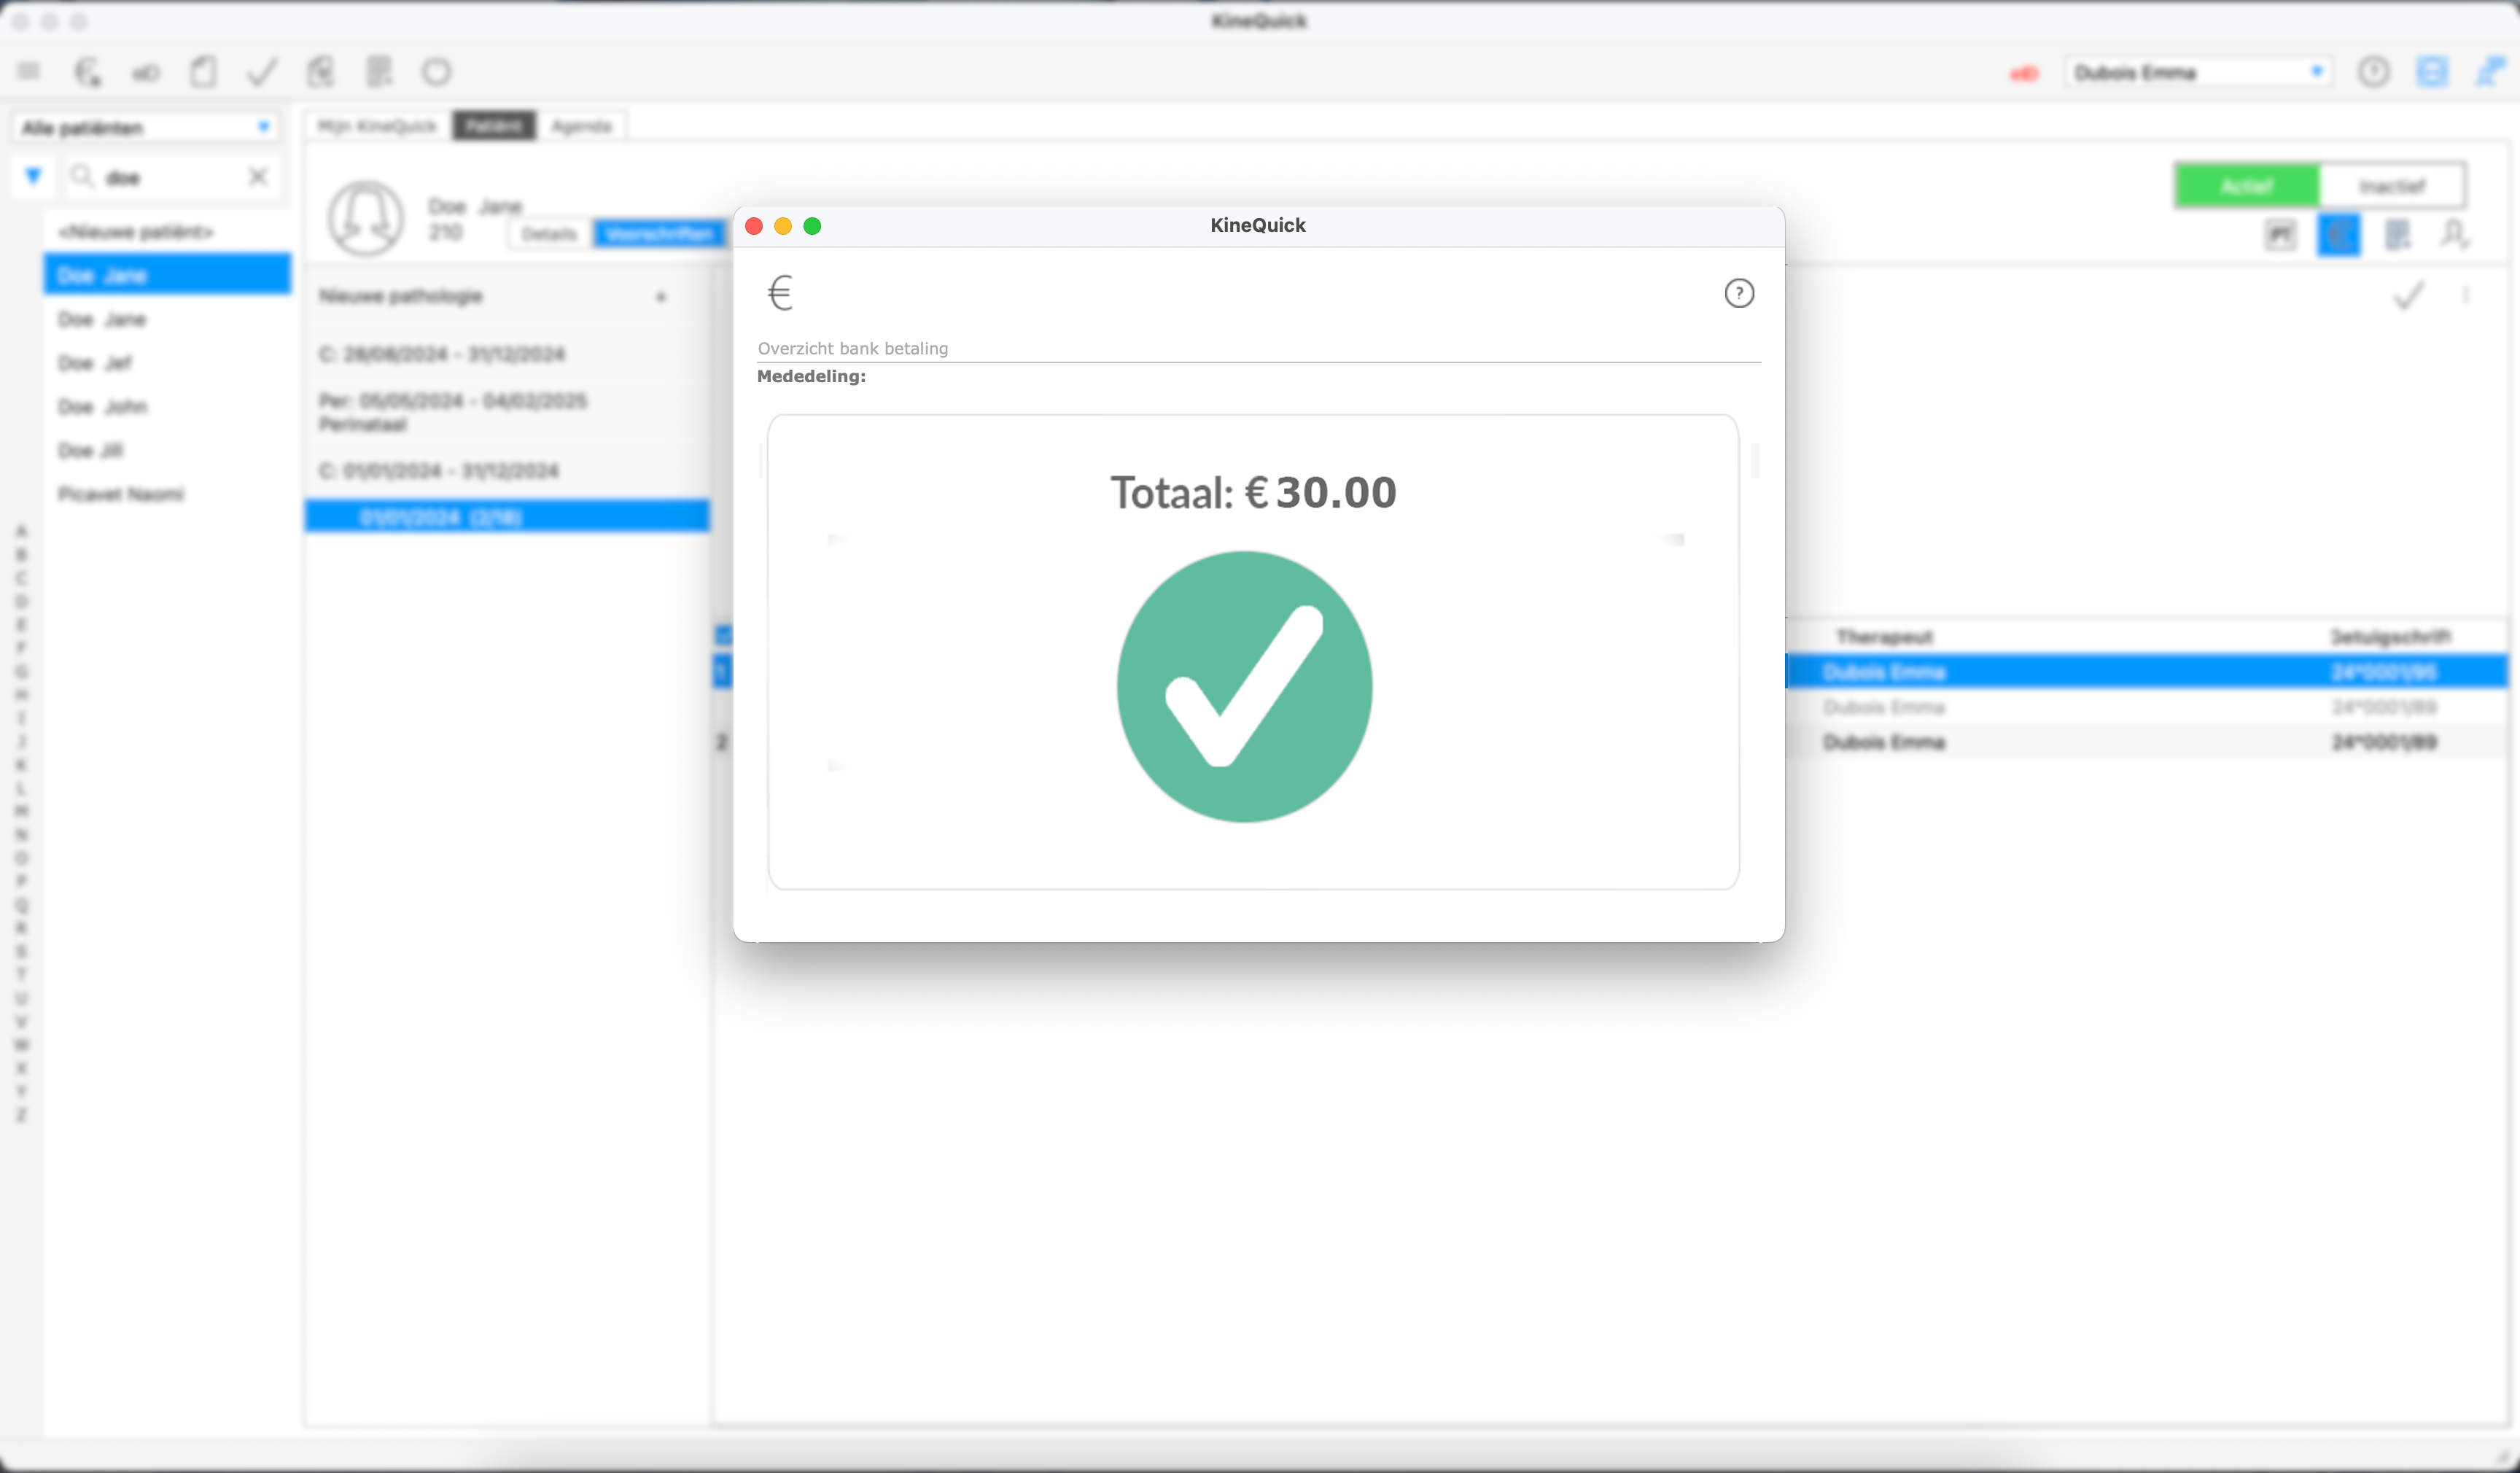Click the checkmark toolbar icon

262,72
